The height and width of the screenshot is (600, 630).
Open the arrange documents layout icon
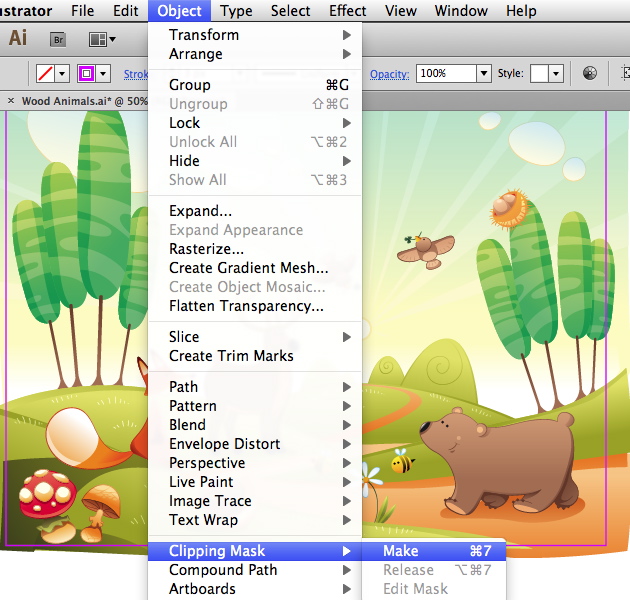pos(102,40)
